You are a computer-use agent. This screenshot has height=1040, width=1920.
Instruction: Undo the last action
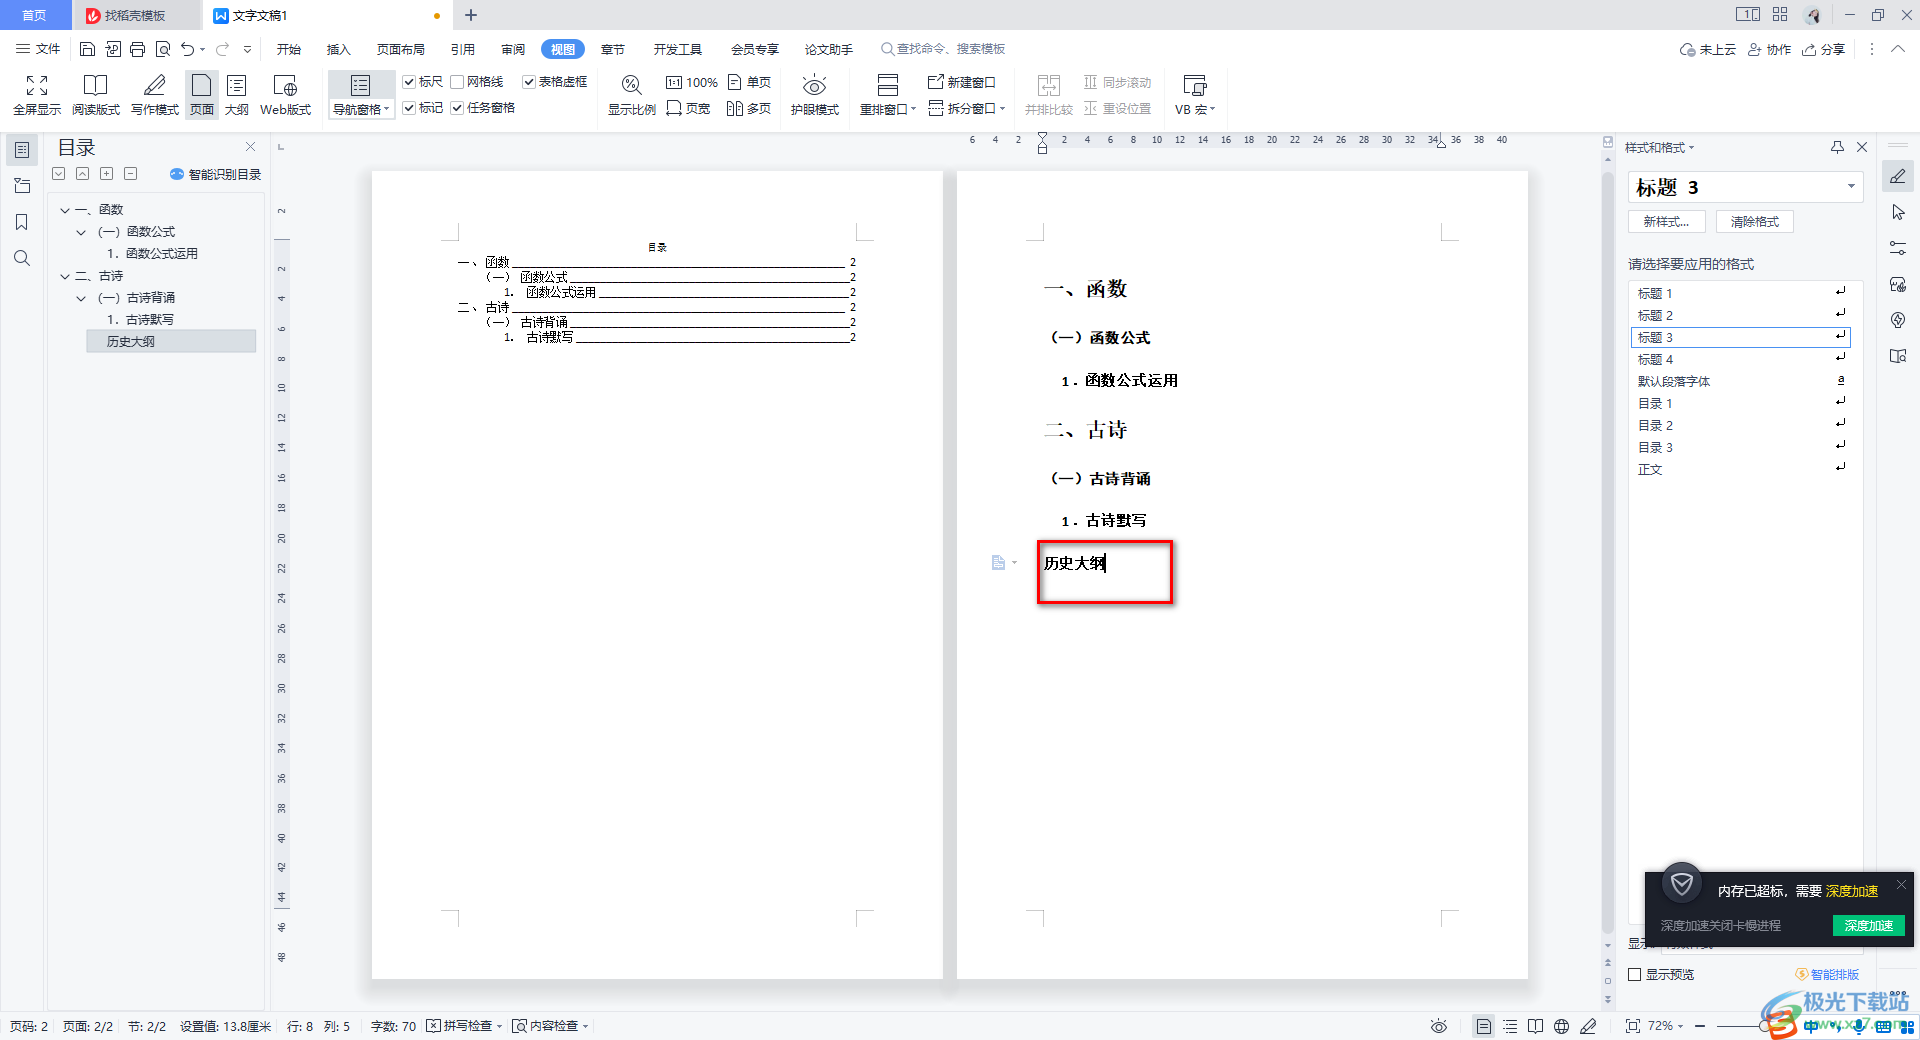coord(187,49)
